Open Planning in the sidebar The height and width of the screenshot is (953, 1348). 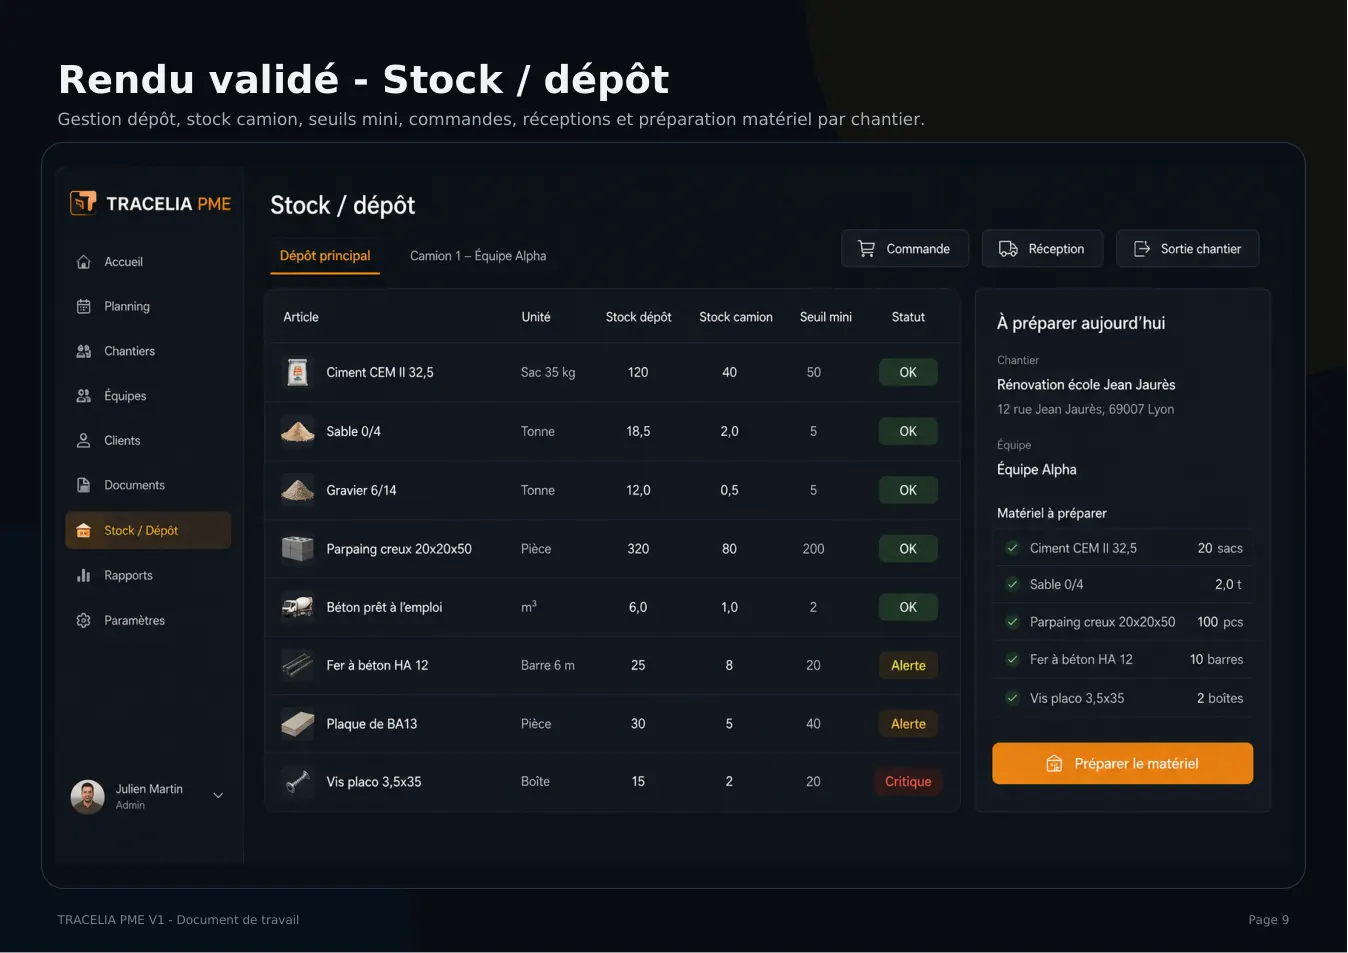click(x=148, y=307)
